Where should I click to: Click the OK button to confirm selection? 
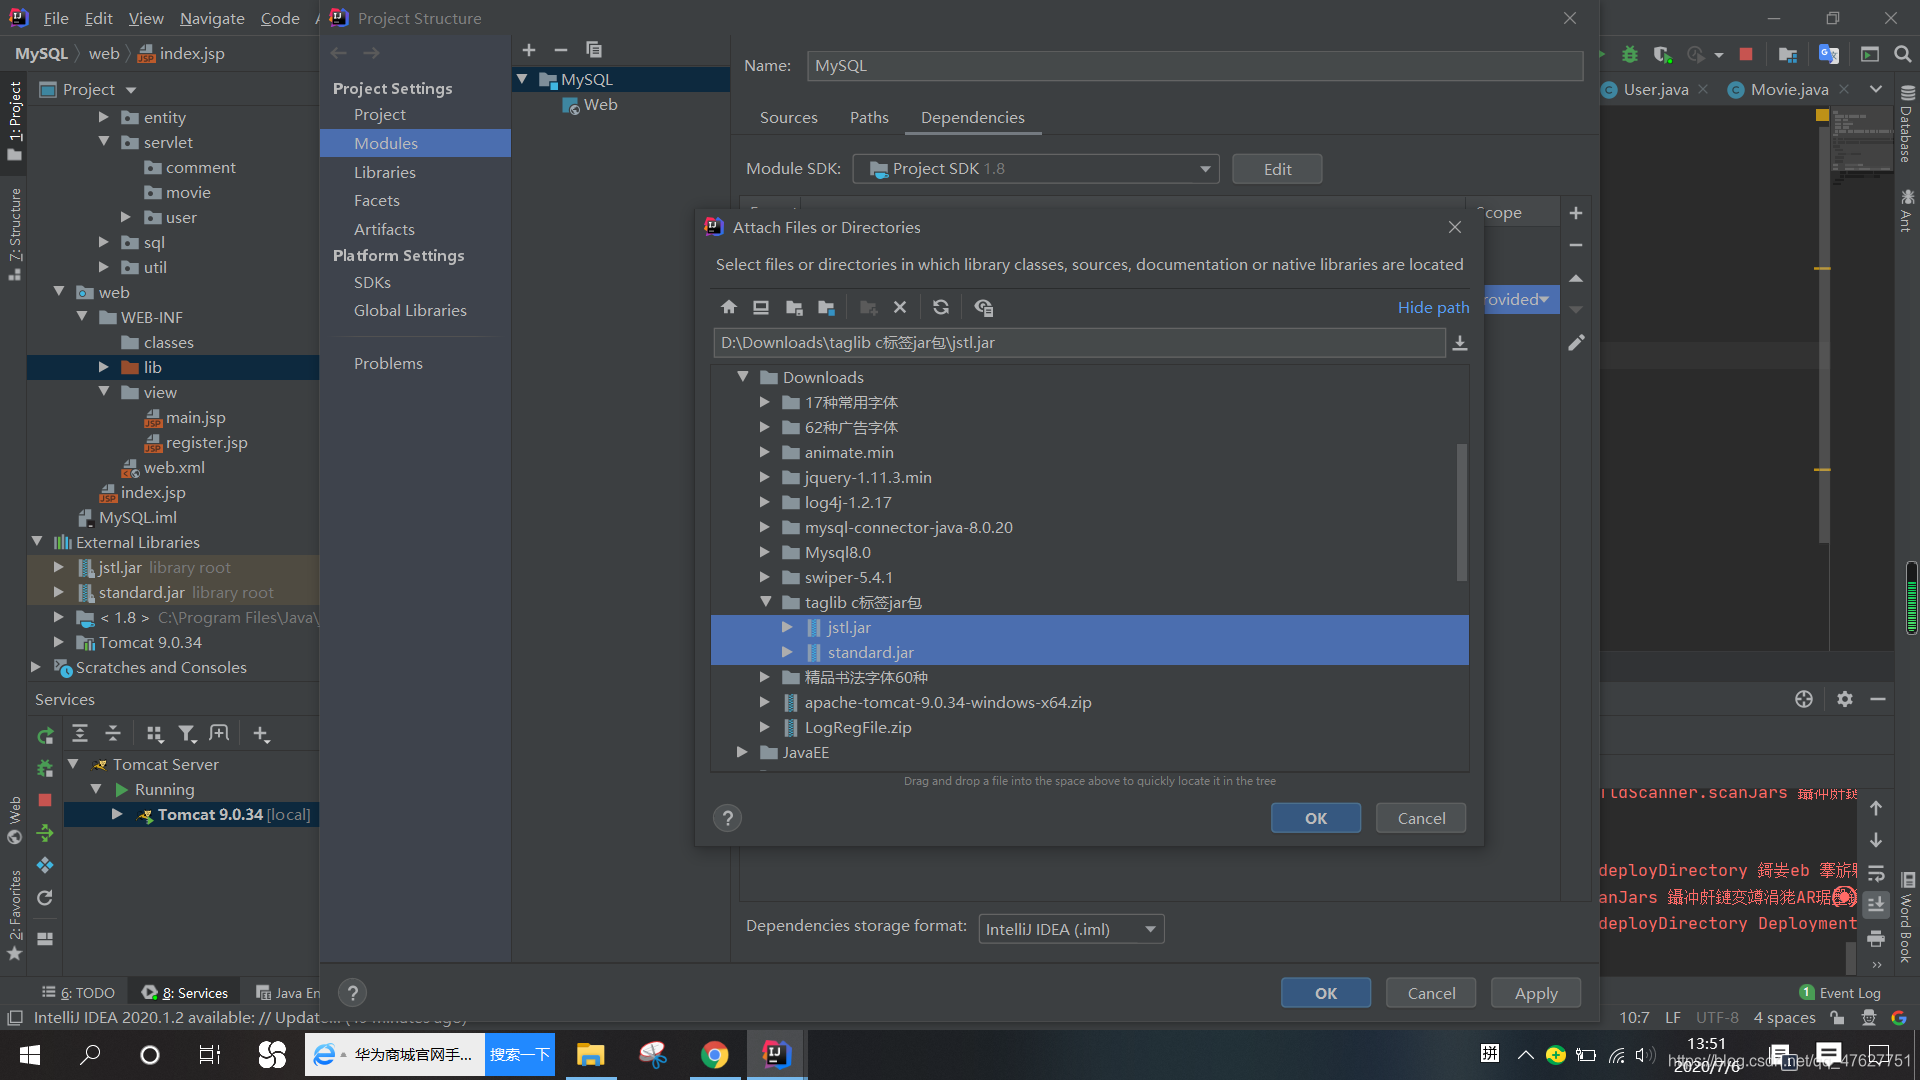(x=1316, y=818)
